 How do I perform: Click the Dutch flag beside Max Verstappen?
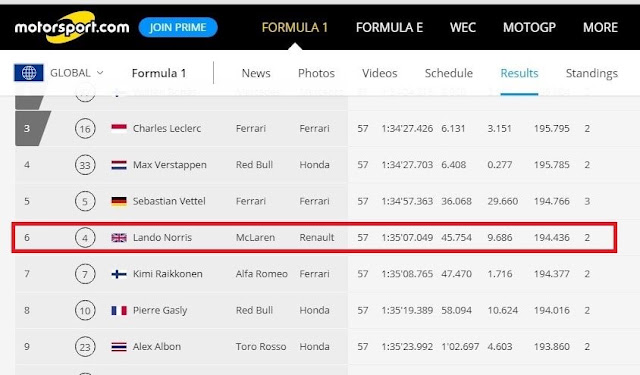click(119, 165)
